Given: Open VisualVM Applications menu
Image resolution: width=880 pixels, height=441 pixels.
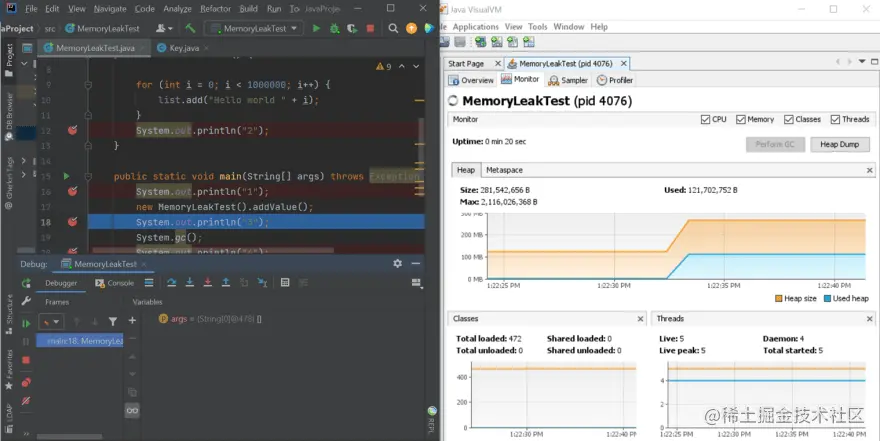Looking at the screenshot, I should 475,26.
